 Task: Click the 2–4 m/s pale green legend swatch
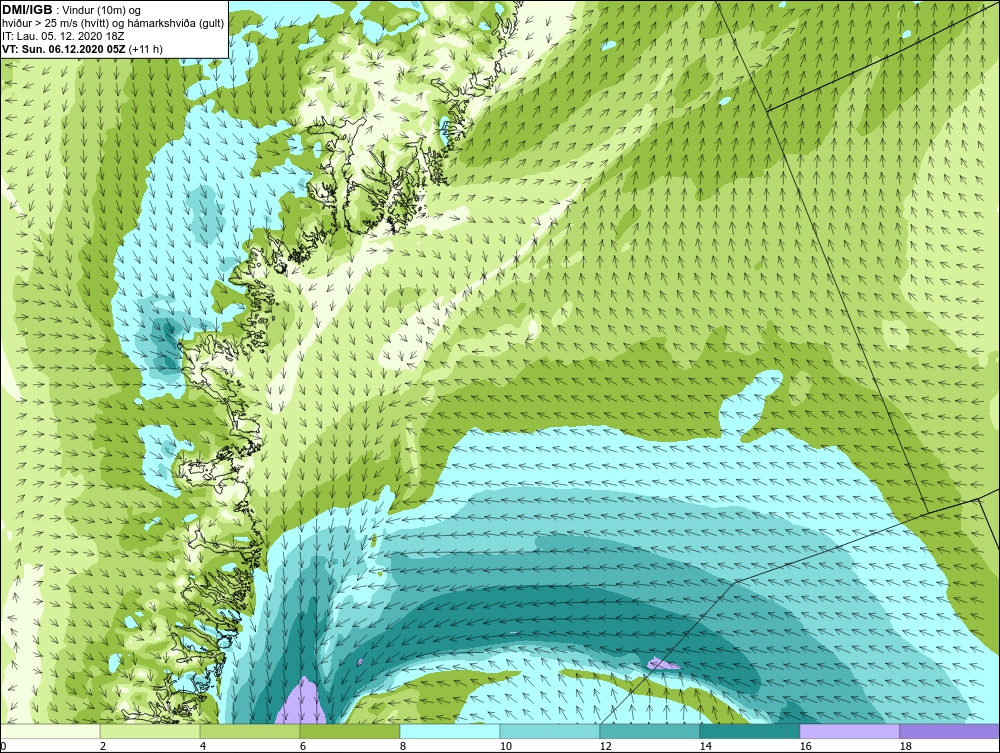150,731
